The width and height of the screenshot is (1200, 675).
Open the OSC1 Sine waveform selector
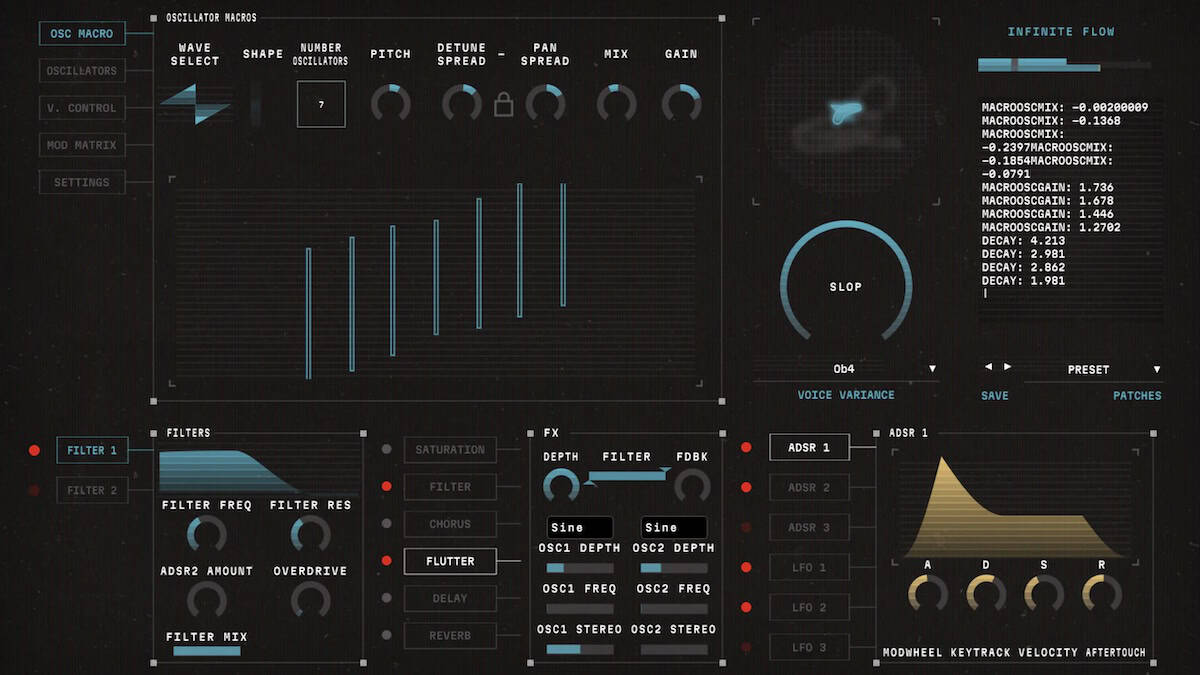coord(580,527)
